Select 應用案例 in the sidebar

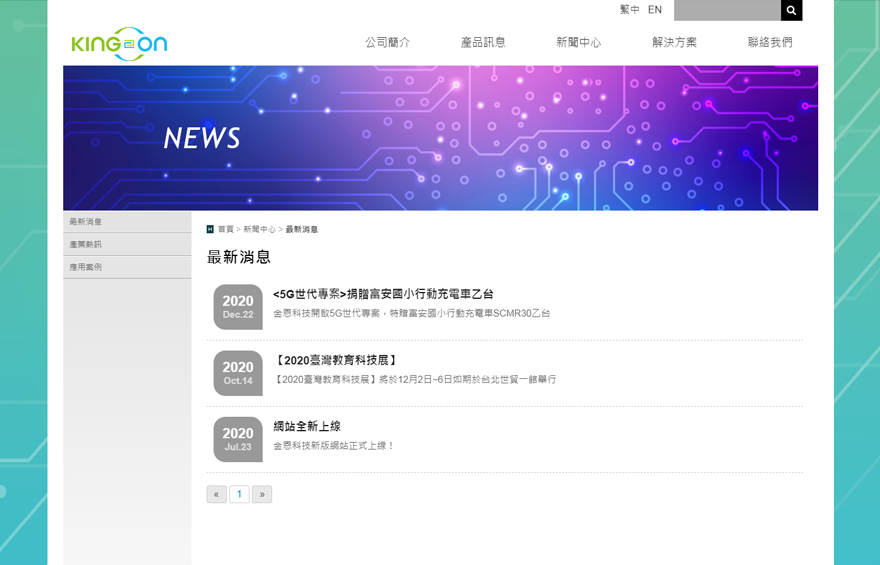pyautogui.click(x=86, y=267)
